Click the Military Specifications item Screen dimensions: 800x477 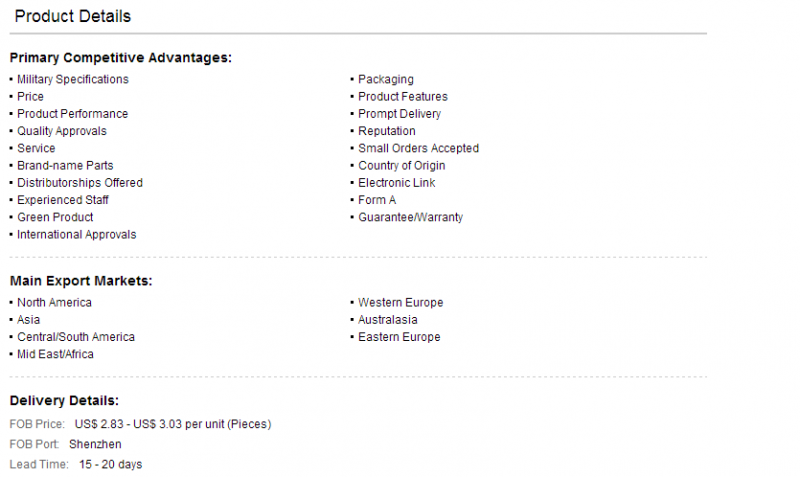[x=72, y=80]
